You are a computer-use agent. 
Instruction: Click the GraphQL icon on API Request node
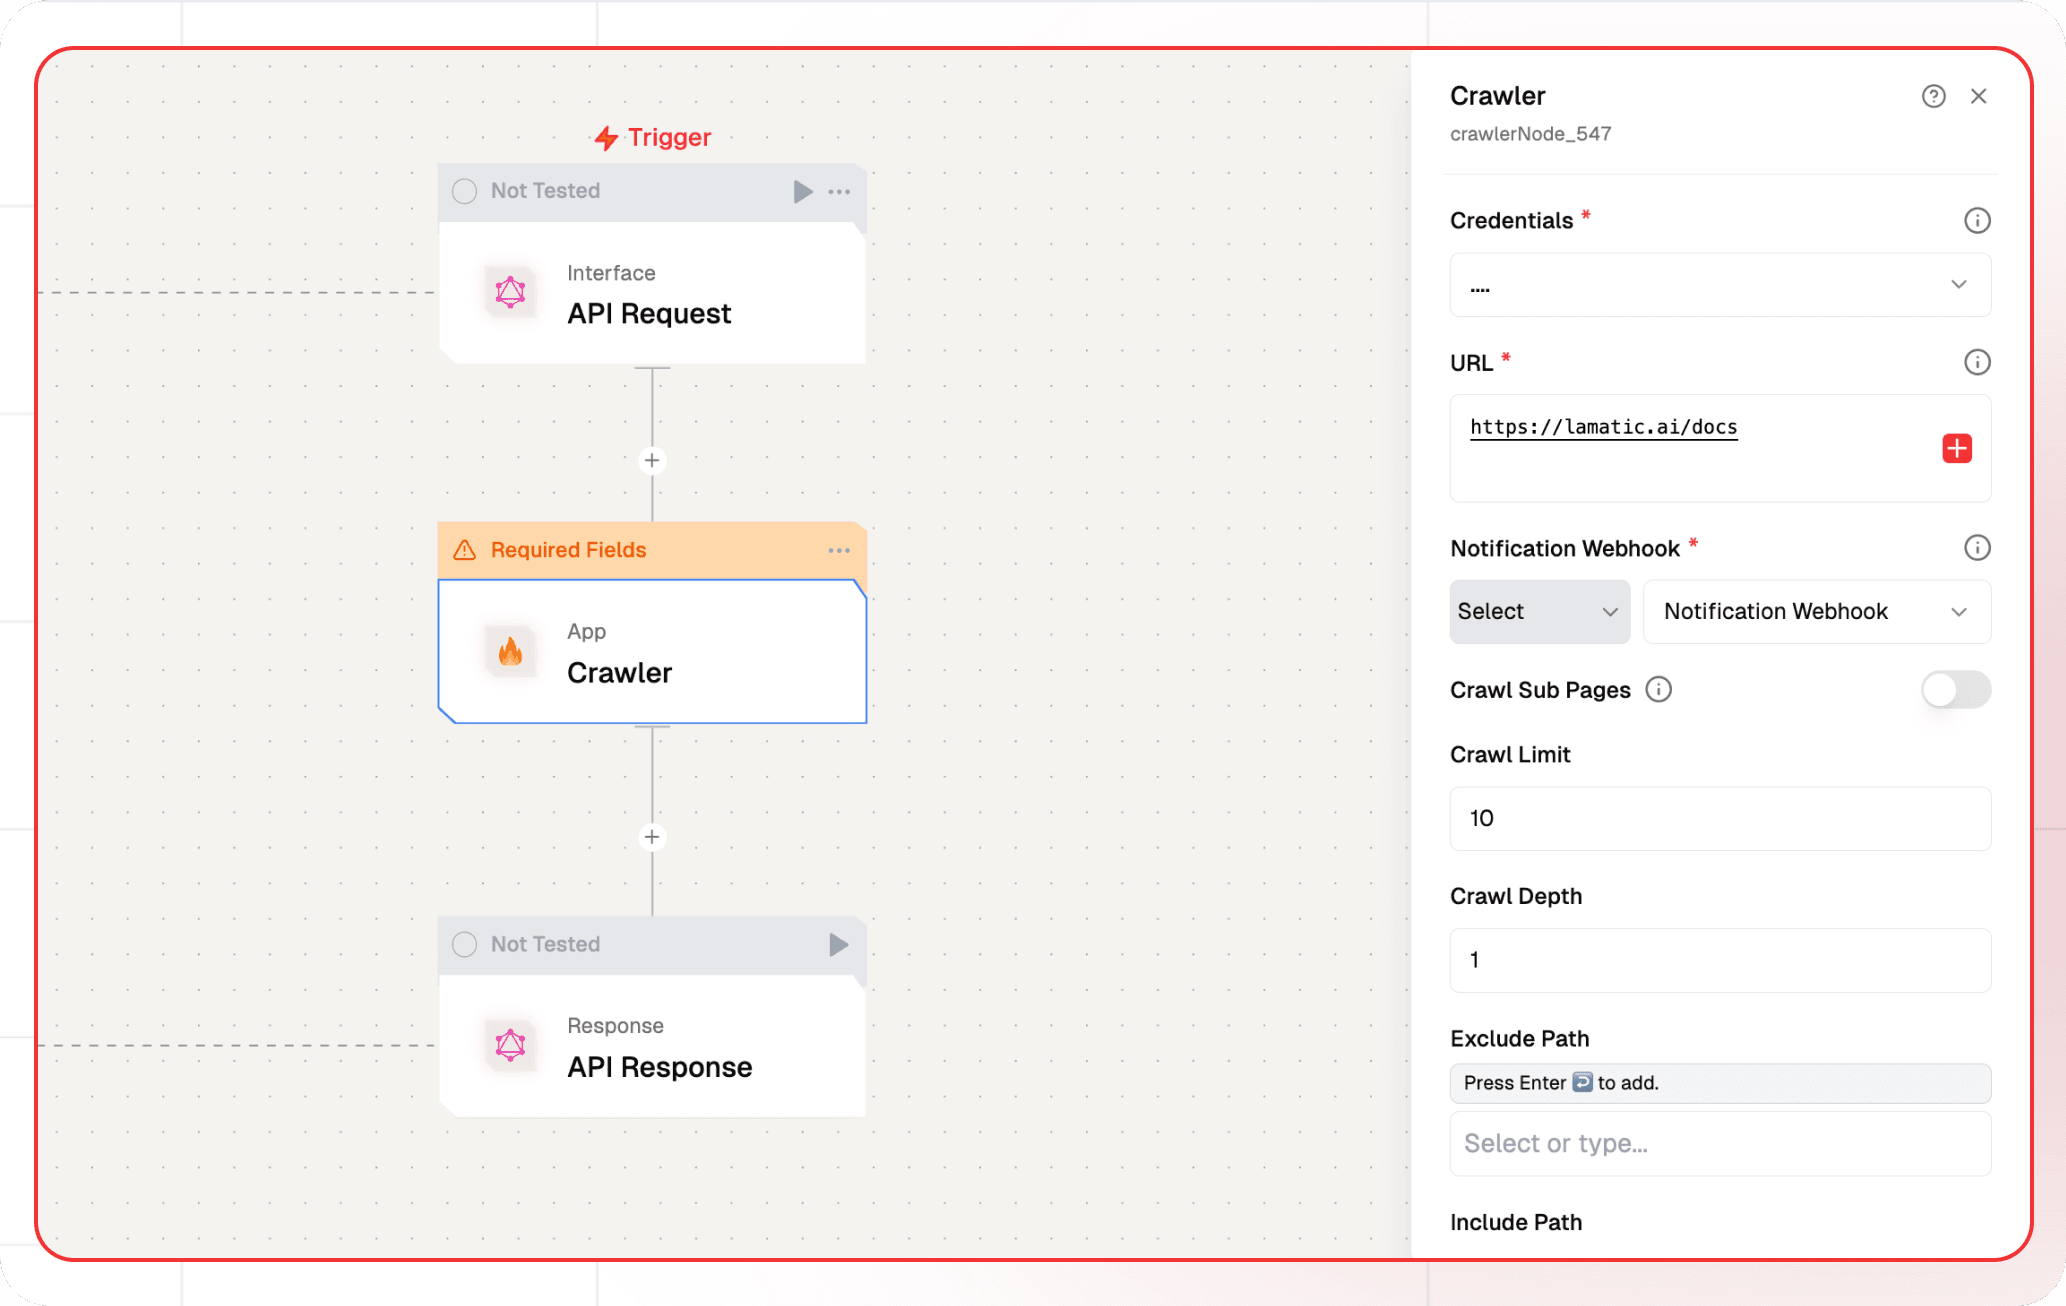coord(510,293)
